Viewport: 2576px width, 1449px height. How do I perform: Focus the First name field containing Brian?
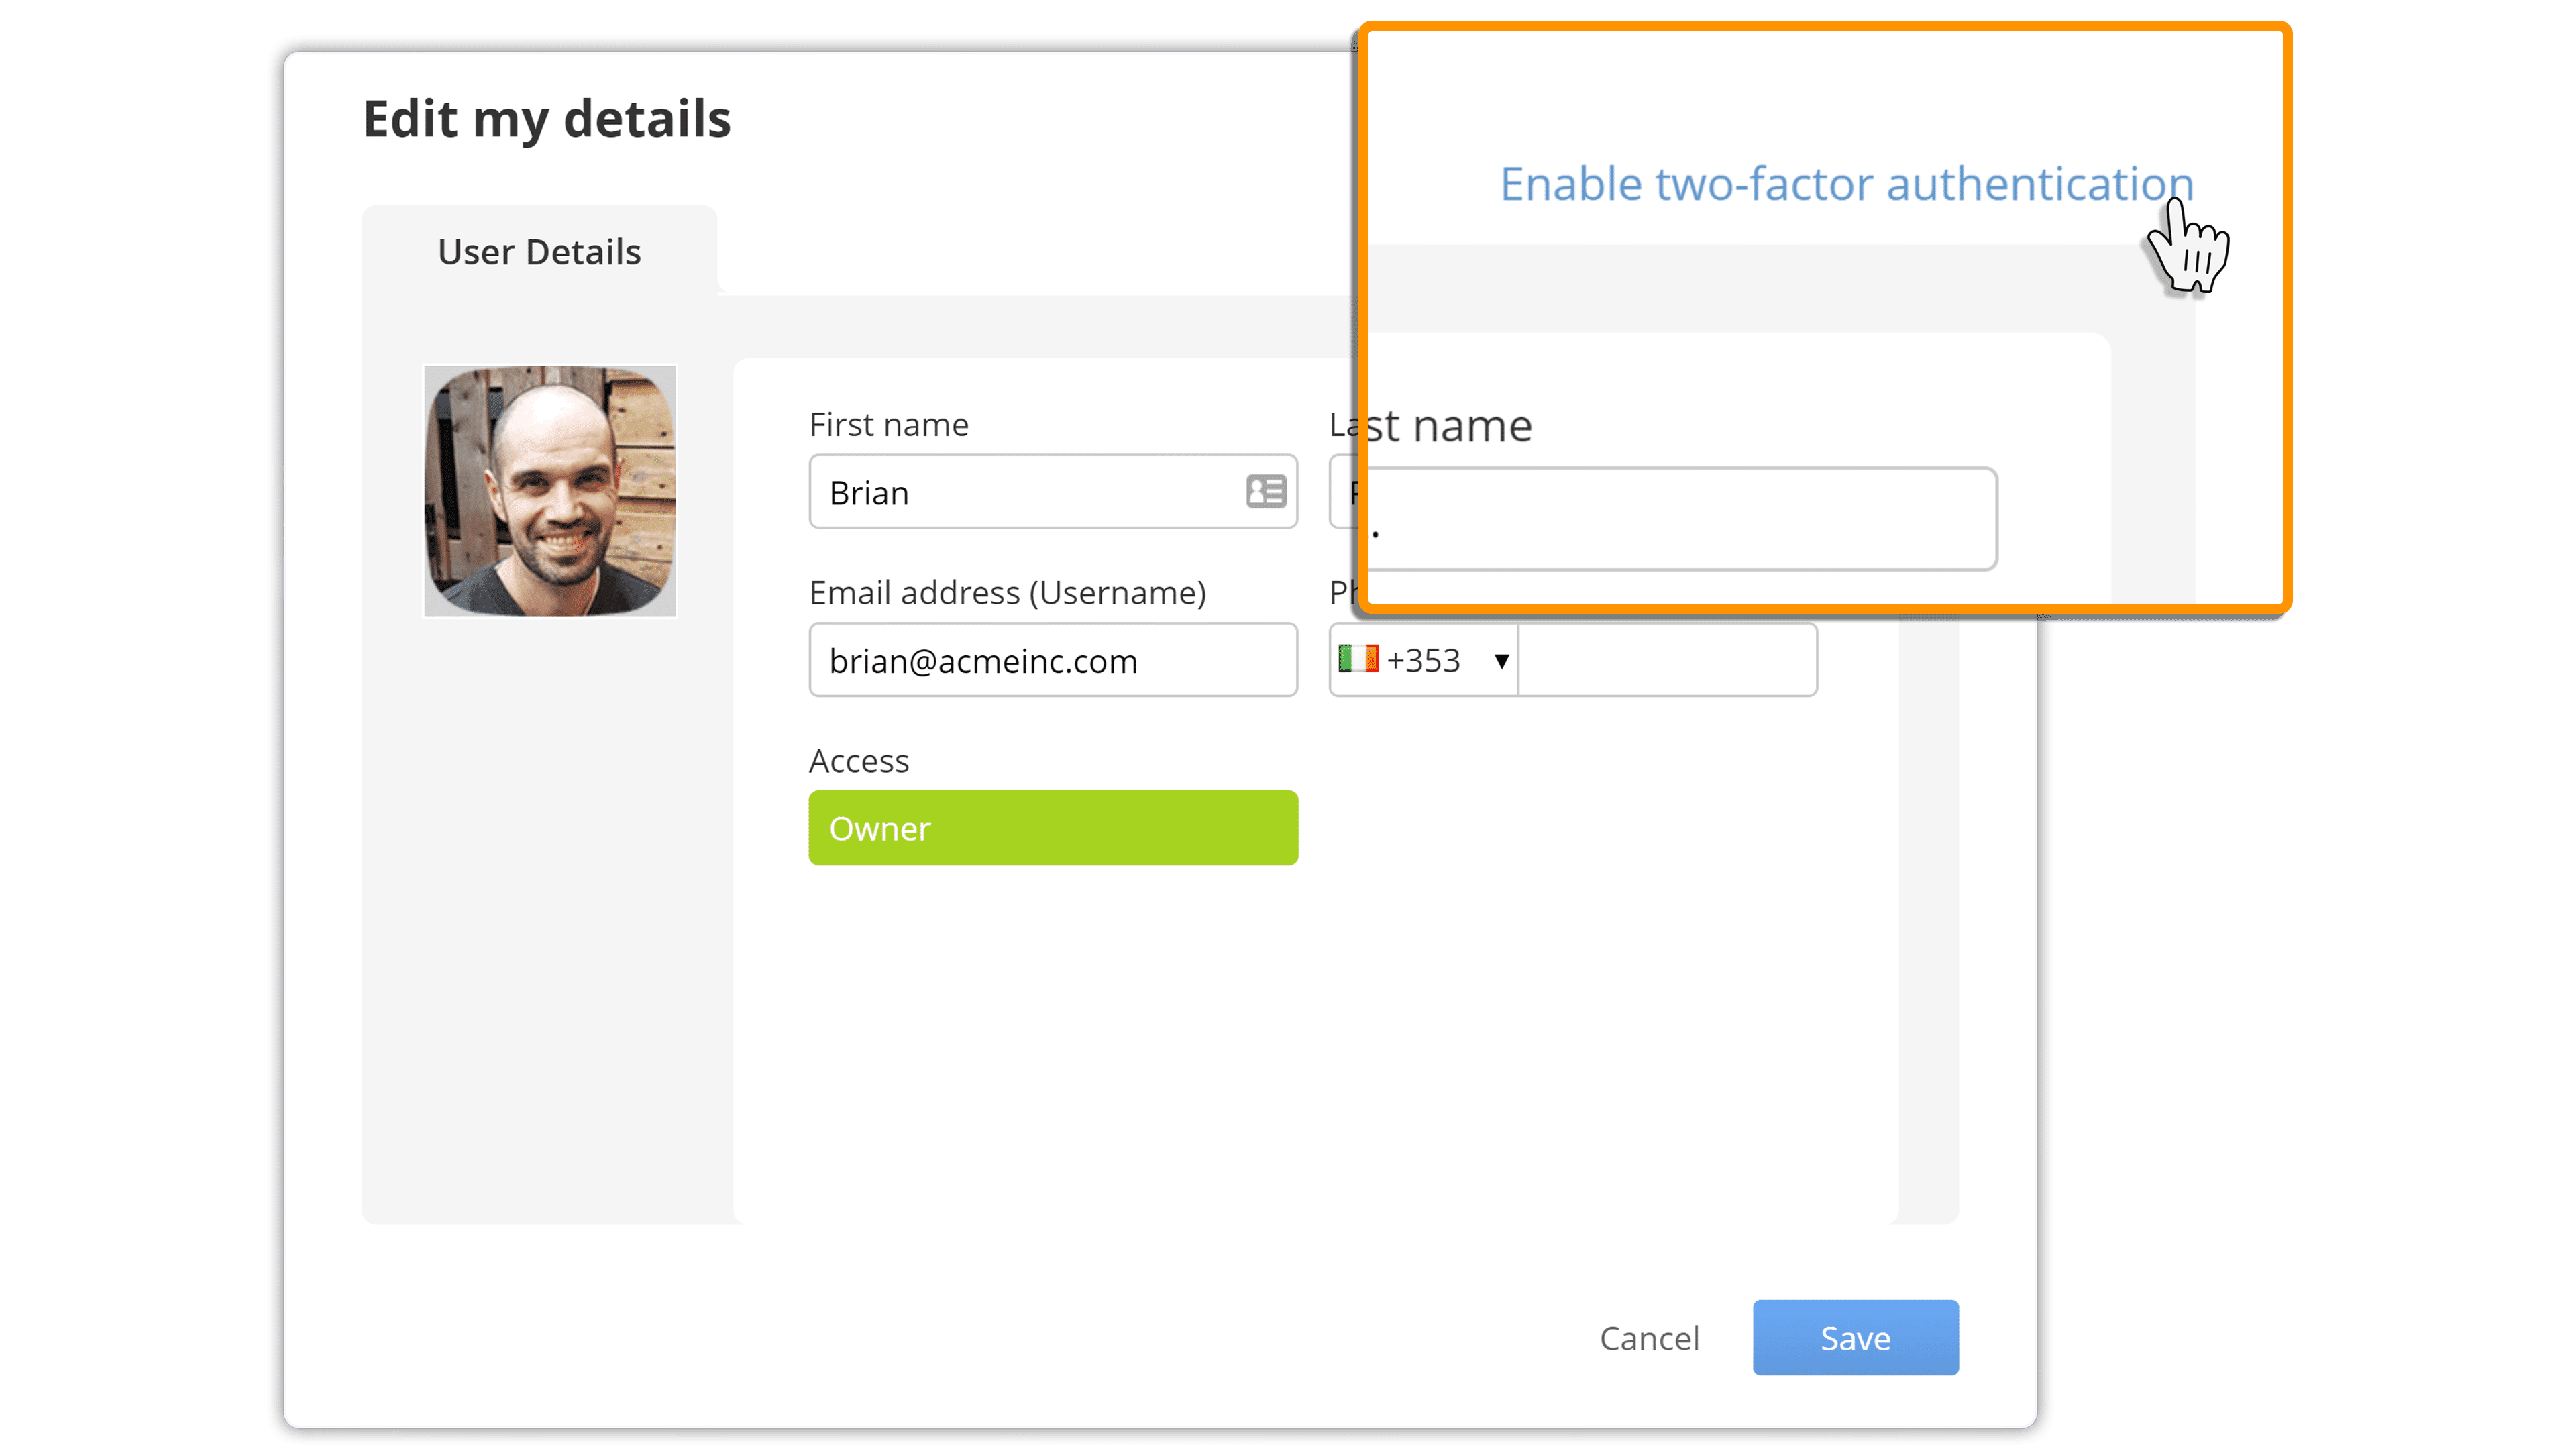coord(1020,492)
